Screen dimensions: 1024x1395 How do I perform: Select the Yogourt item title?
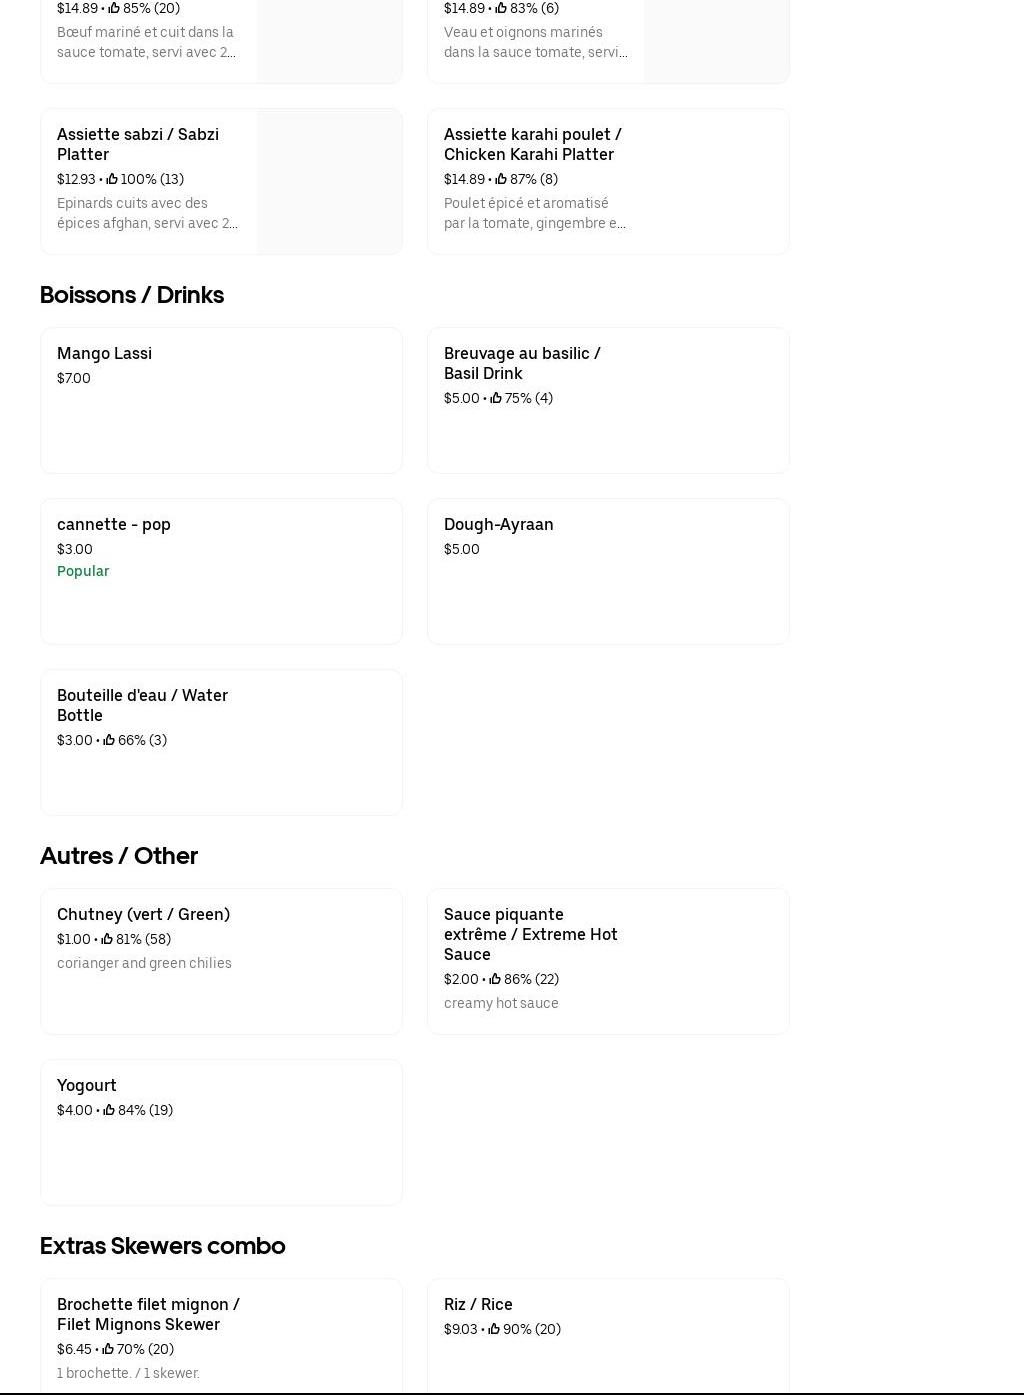[87, 1086]
